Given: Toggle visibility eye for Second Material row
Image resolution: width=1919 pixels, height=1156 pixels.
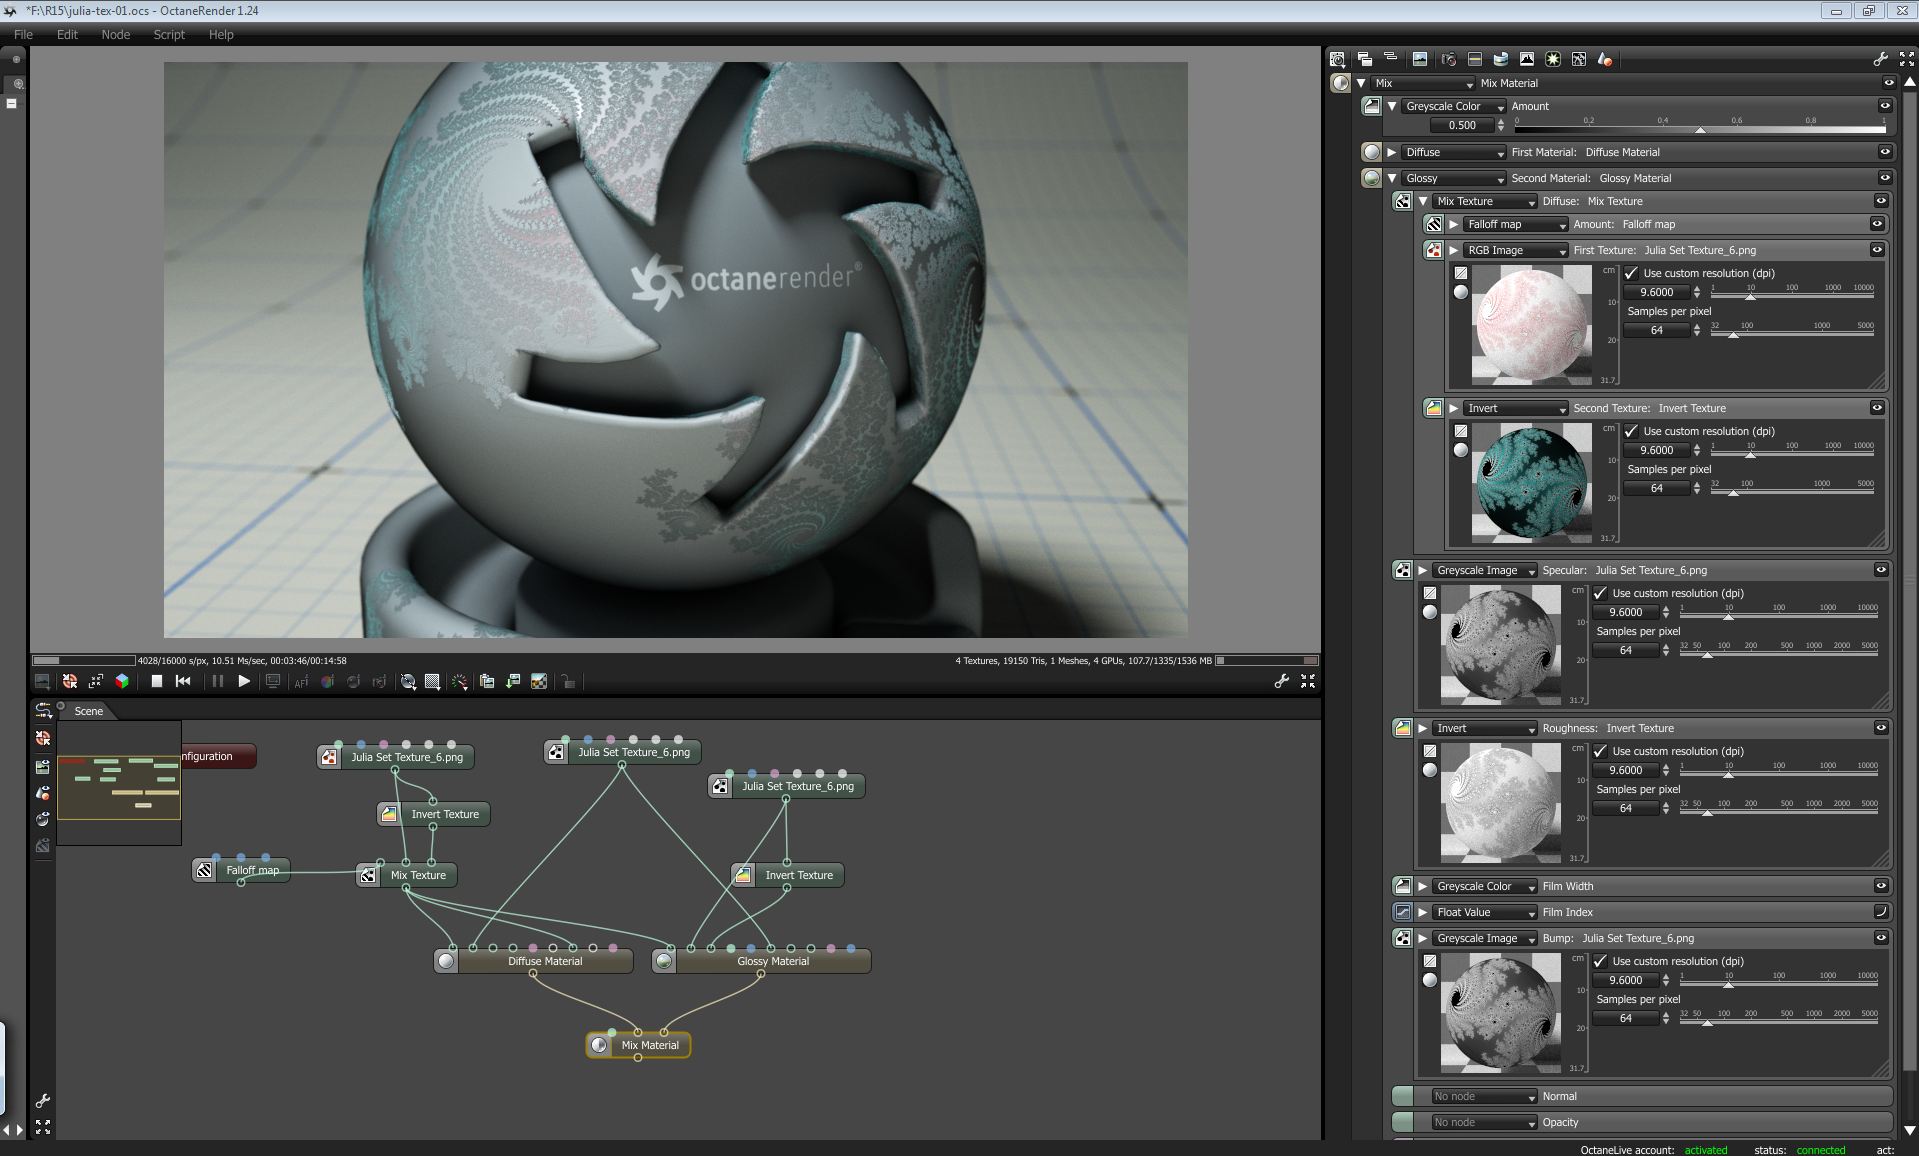Looking at the screenshot, I should [x=1885, y=178].
